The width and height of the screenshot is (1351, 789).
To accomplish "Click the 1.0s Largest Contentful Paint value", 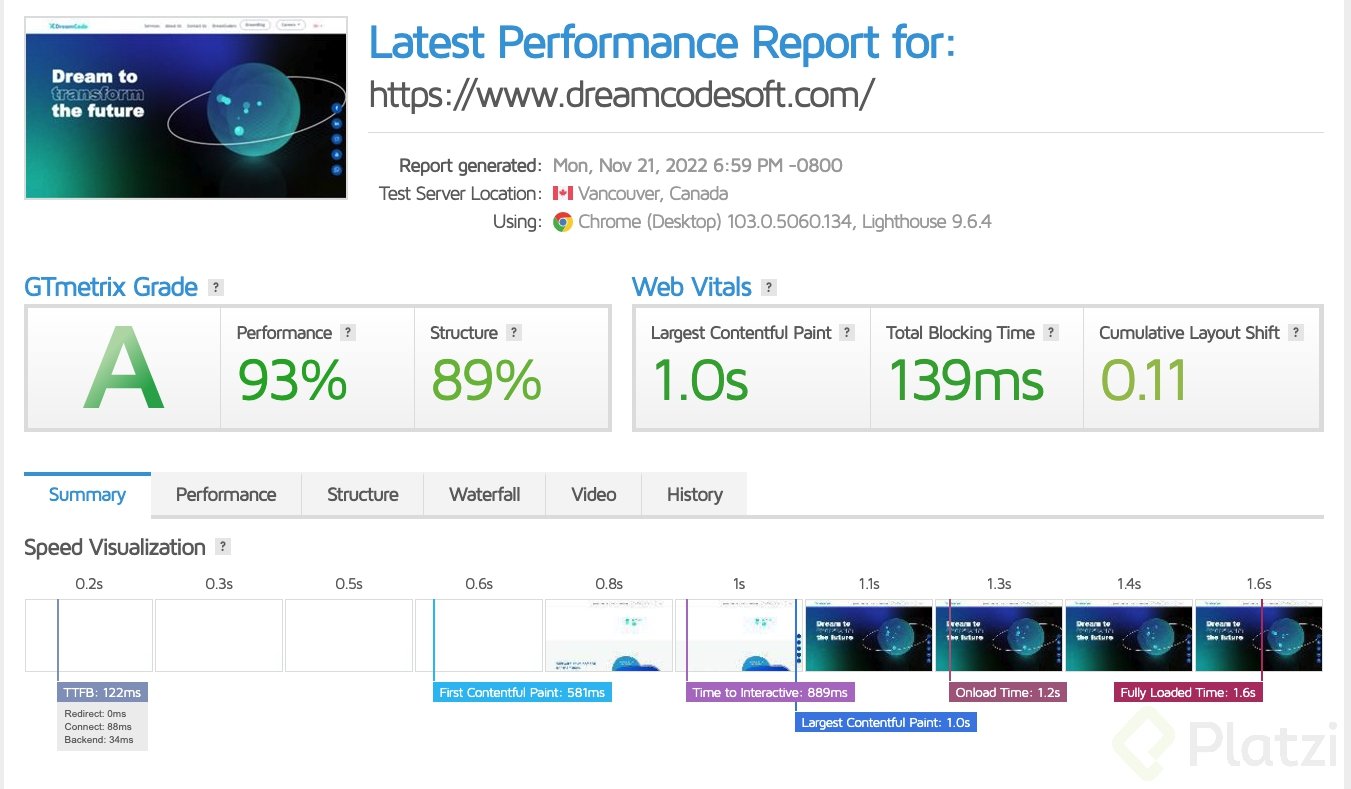I will [700, 381].
